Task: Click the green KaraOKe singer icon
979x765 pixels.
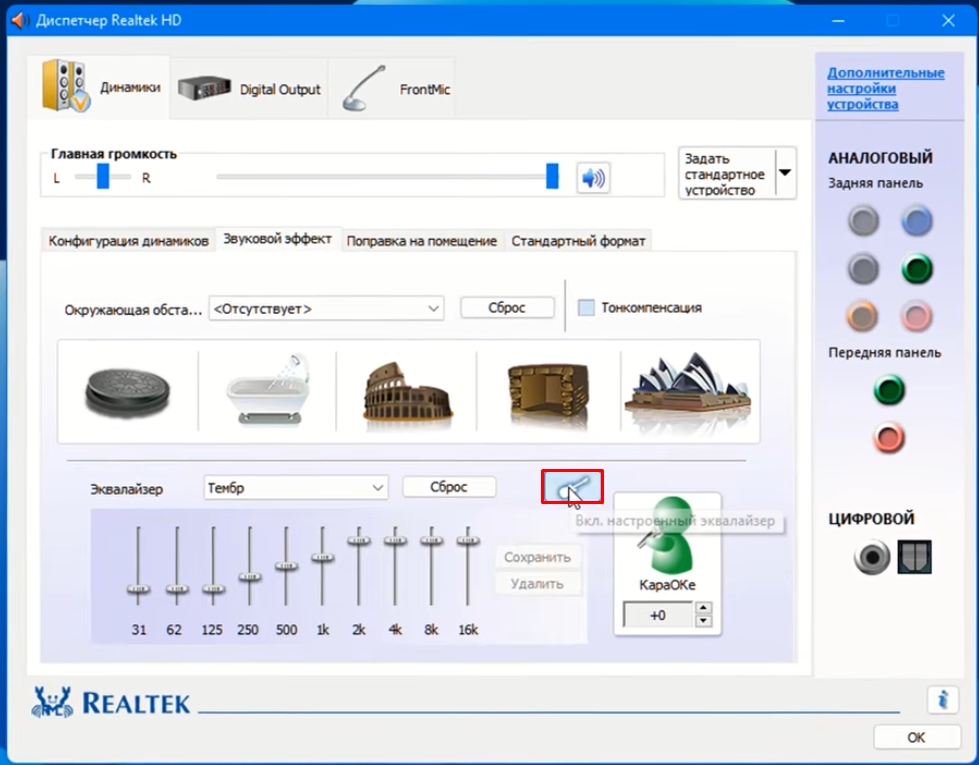Action: click(x=667, y=535)
